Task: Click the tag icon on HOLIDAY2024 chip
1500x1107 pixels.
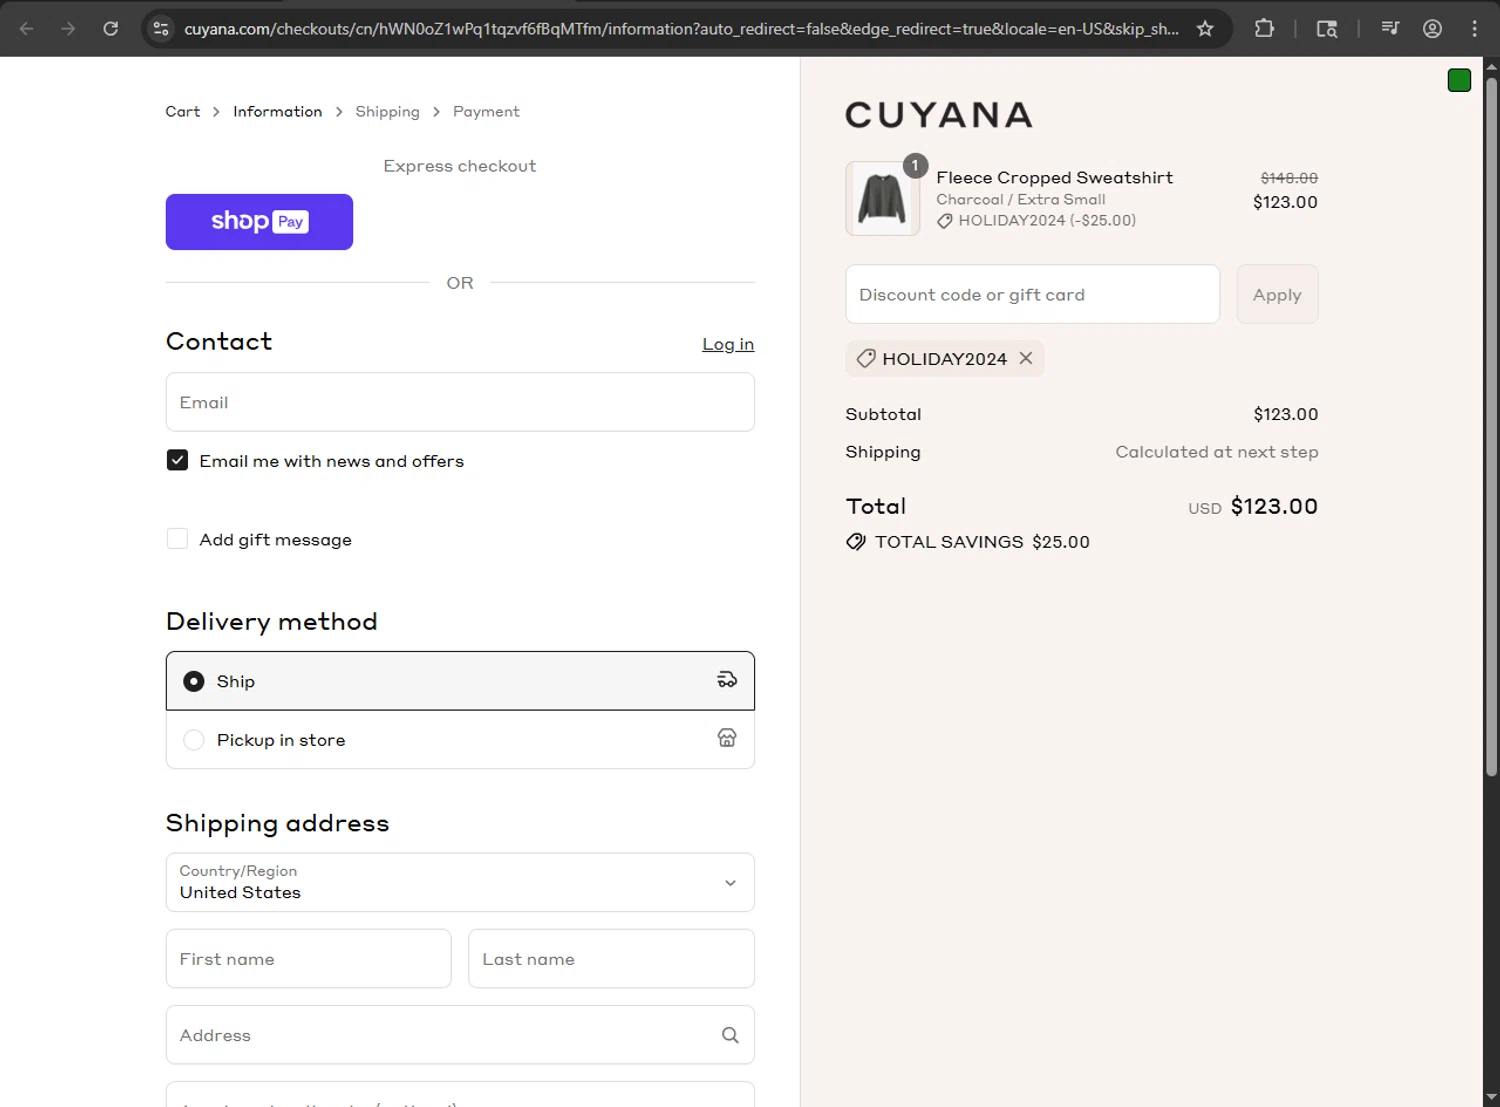Action: [x=866, y=358]
